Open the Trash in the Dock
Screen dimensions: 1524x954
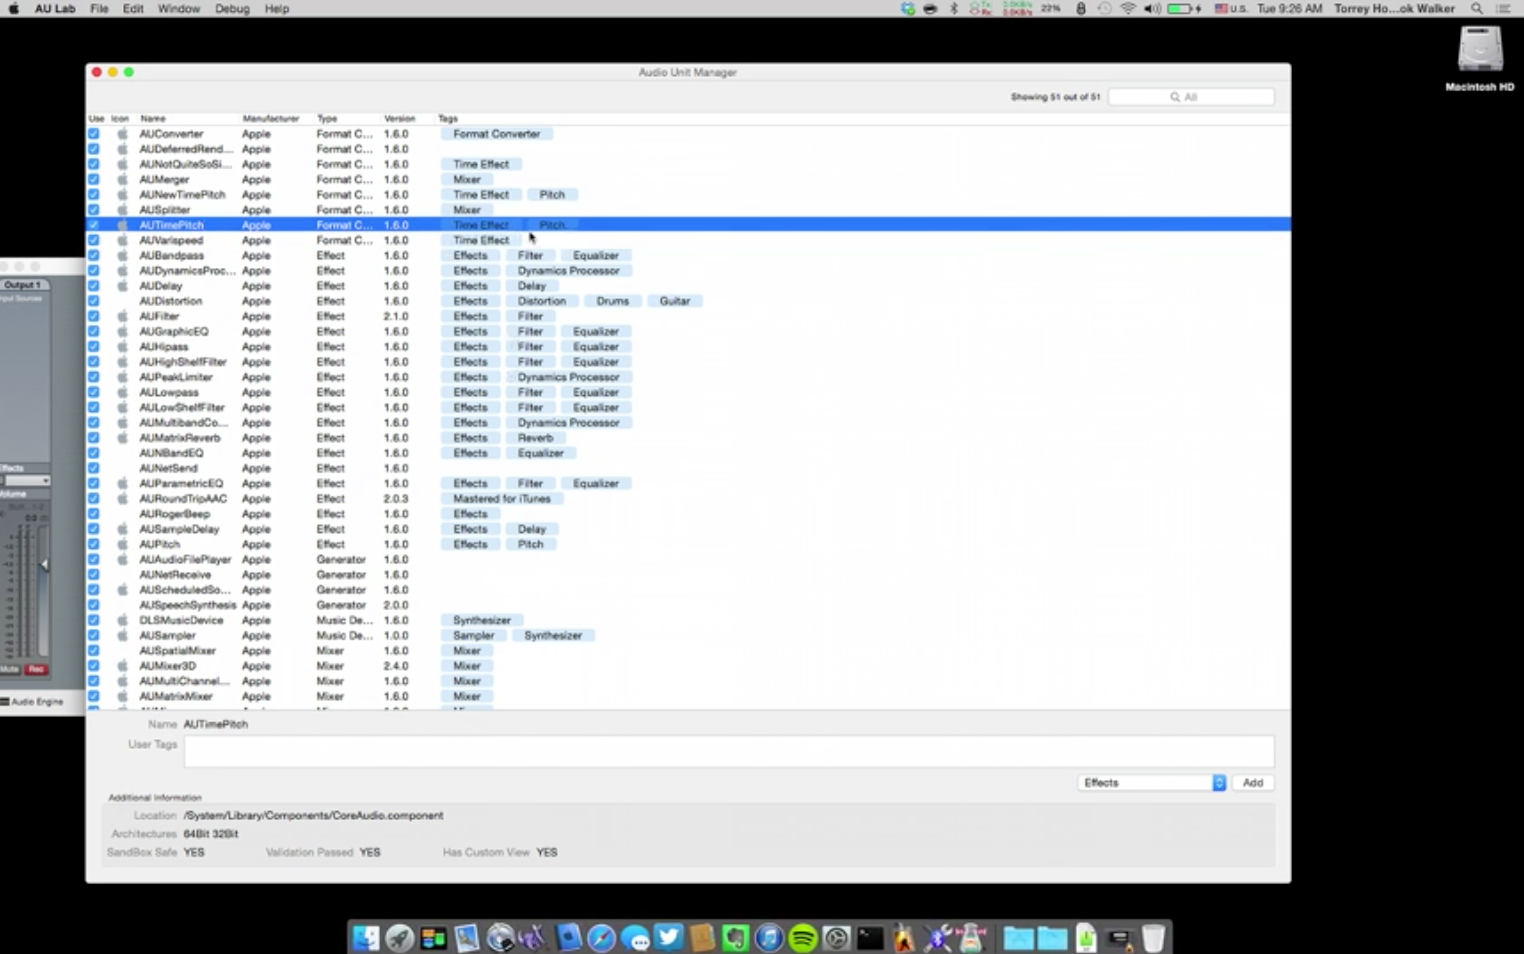(1153, 938)
